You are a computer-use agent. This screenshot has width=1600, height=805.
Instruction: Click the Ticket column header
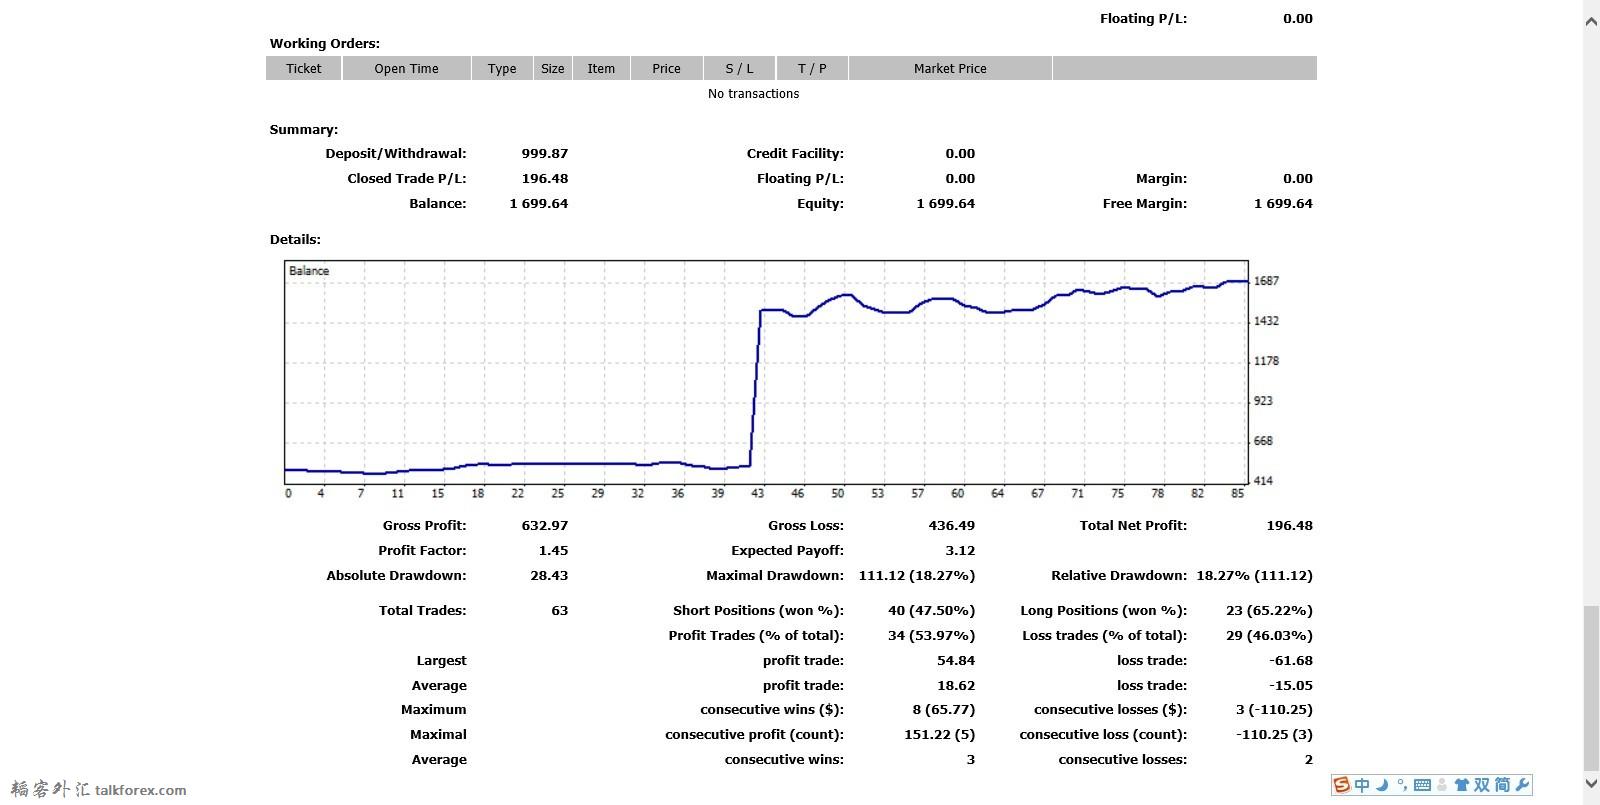[304, 68]
